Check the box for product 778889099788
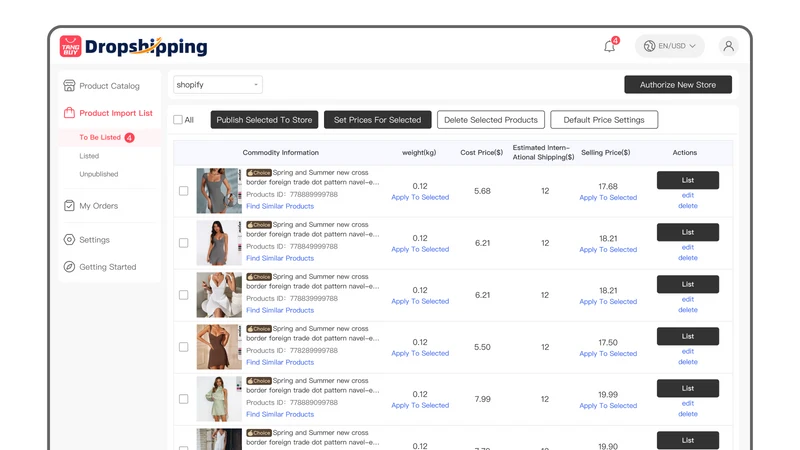800x450 pixels. point(184,399)
